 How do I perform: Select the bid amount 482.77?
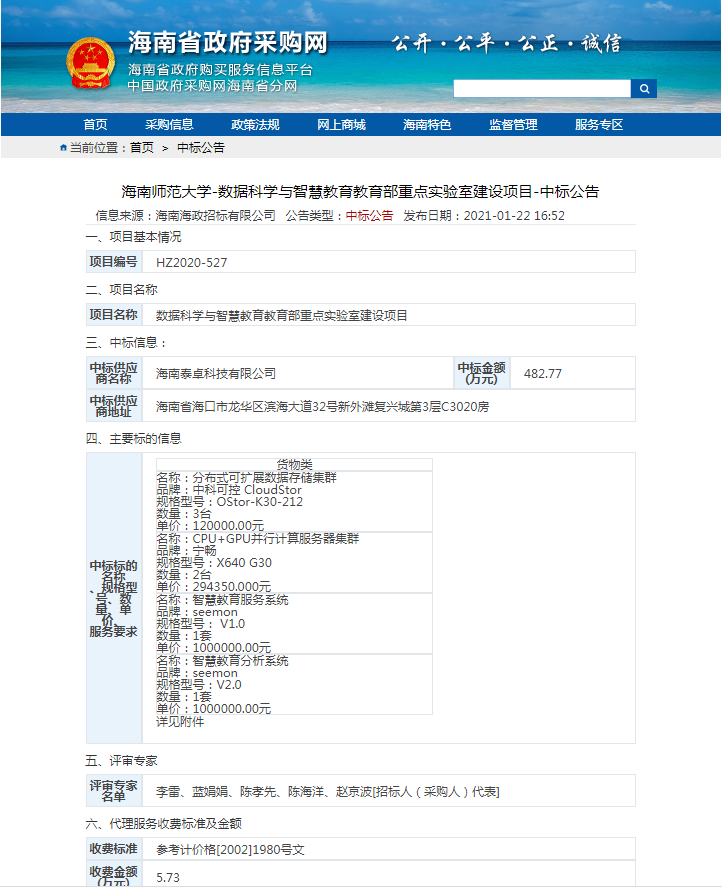[543, 373]
